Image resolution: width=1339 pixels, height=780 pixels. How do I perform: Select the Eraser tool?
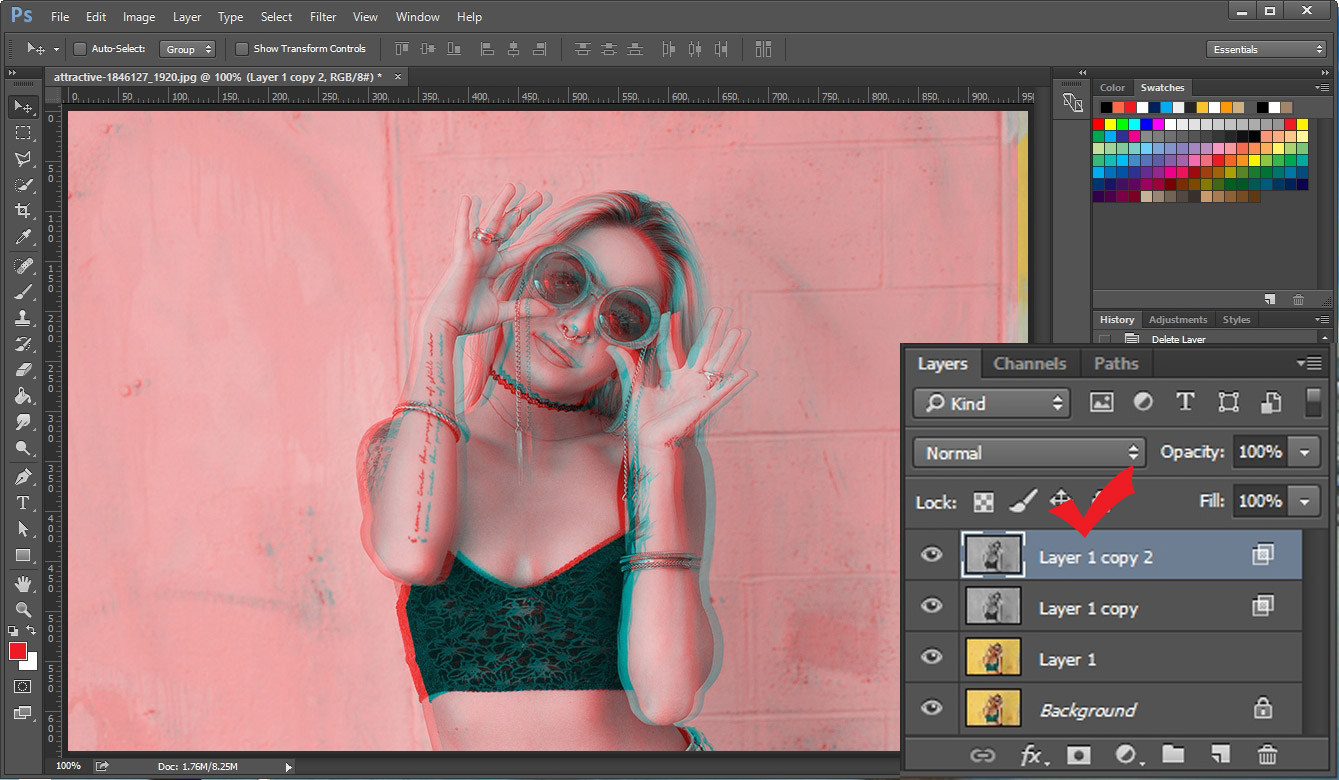pyautogui.click(x=23, y=370)
